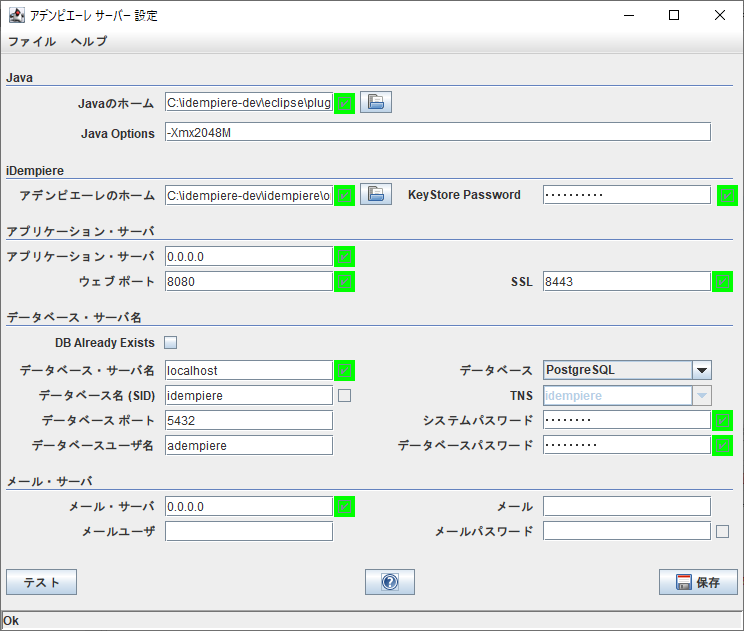Open the ファイル menu
This screenshot has height=631, width=744.
pyautogui.click(x=32, y=41)
